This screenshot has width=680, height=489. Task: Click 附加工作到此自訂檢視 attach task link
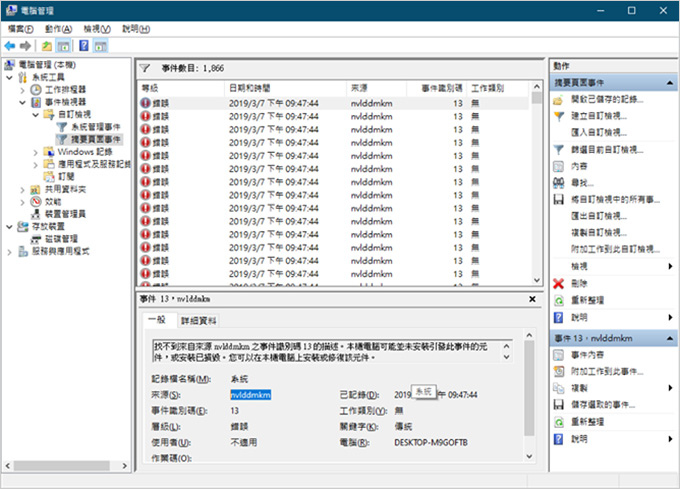pyautogui.click(x=615, y=249)
